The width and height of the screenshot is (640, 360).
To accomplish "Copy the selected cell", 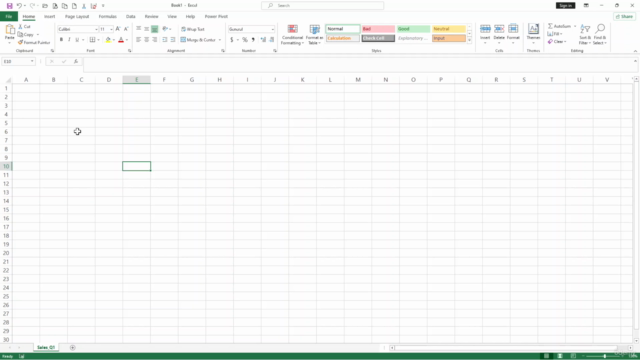I will [26, 35].
